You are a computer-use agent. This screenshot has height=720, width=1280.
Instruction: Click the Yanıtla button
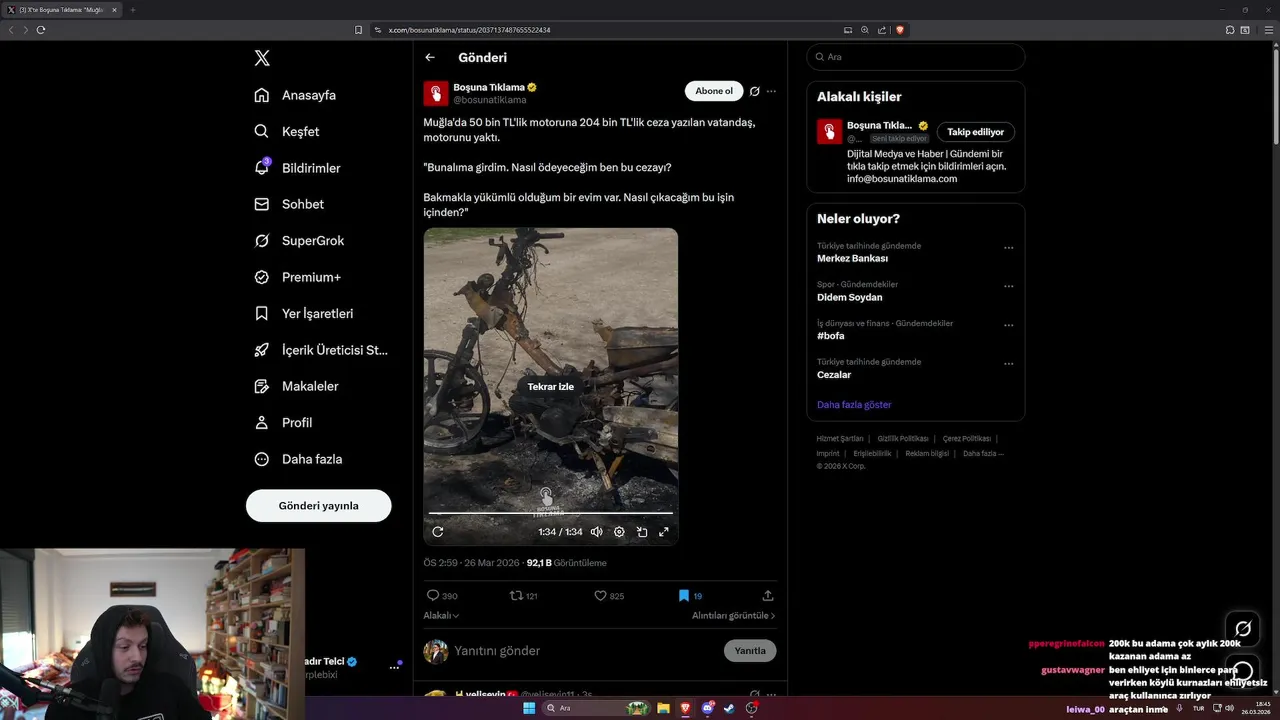(x=750, y=651)
